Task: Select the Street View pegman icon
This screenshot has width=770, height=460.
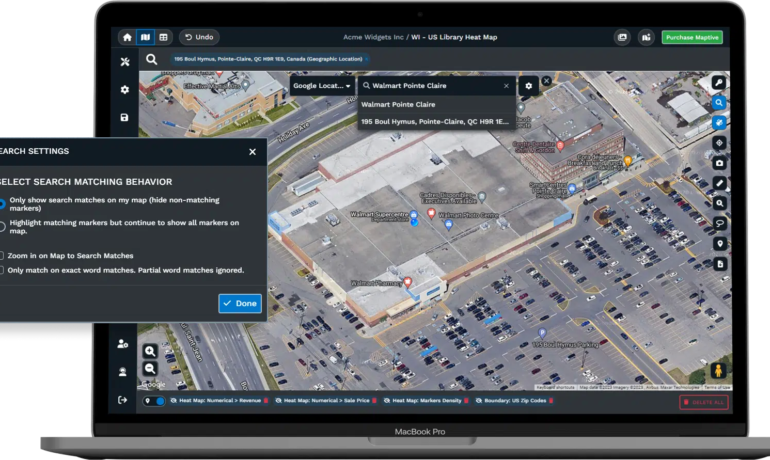Action: point(718,371)
